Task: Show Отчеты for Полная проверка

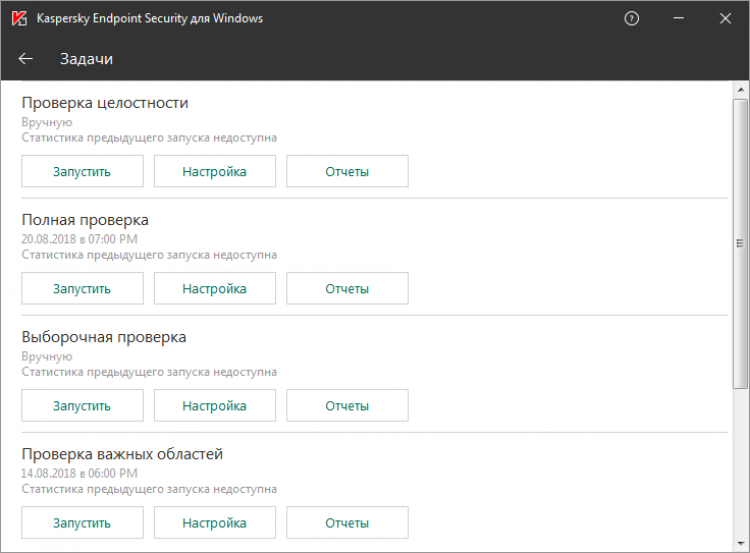Action: pos(347,289)
